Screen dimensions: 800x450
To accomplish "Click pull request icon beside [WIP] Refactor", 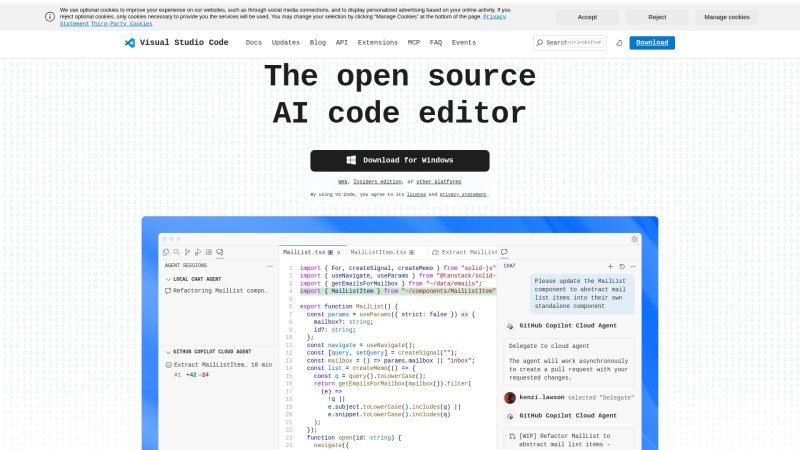I will [x=512, y=436].
